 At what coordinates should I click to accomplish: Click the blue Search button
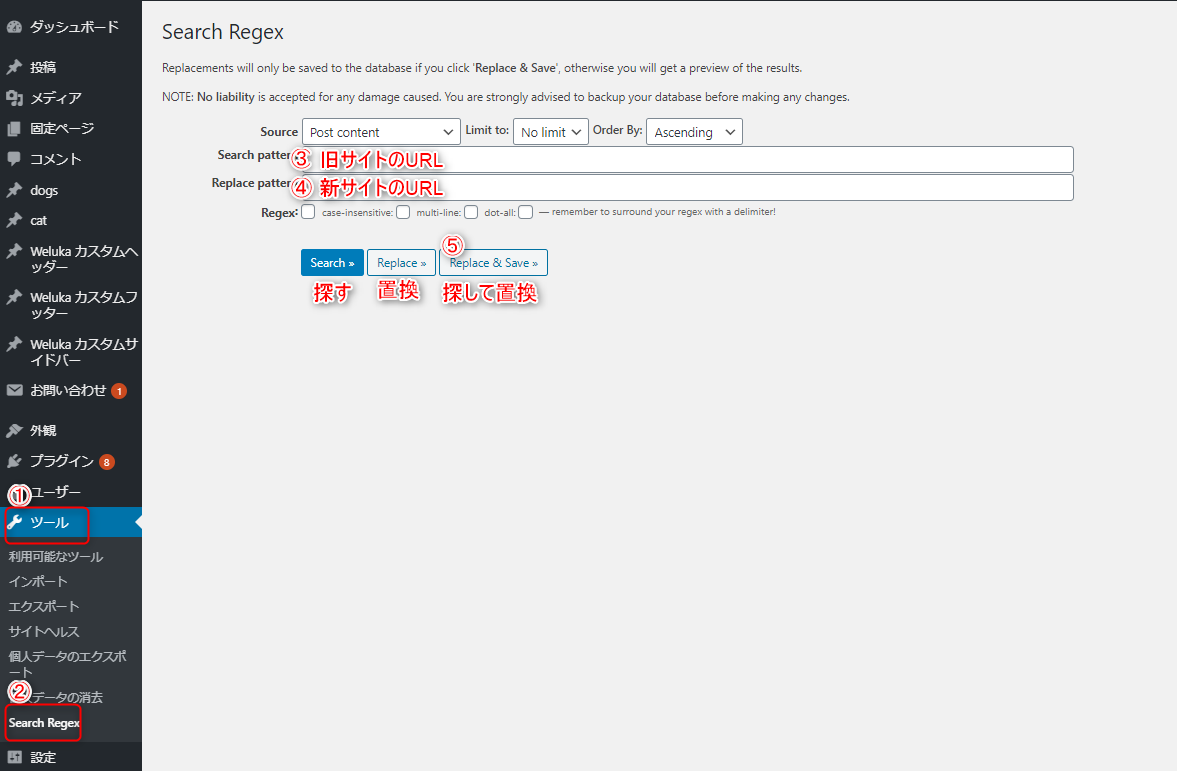[333, 263]
